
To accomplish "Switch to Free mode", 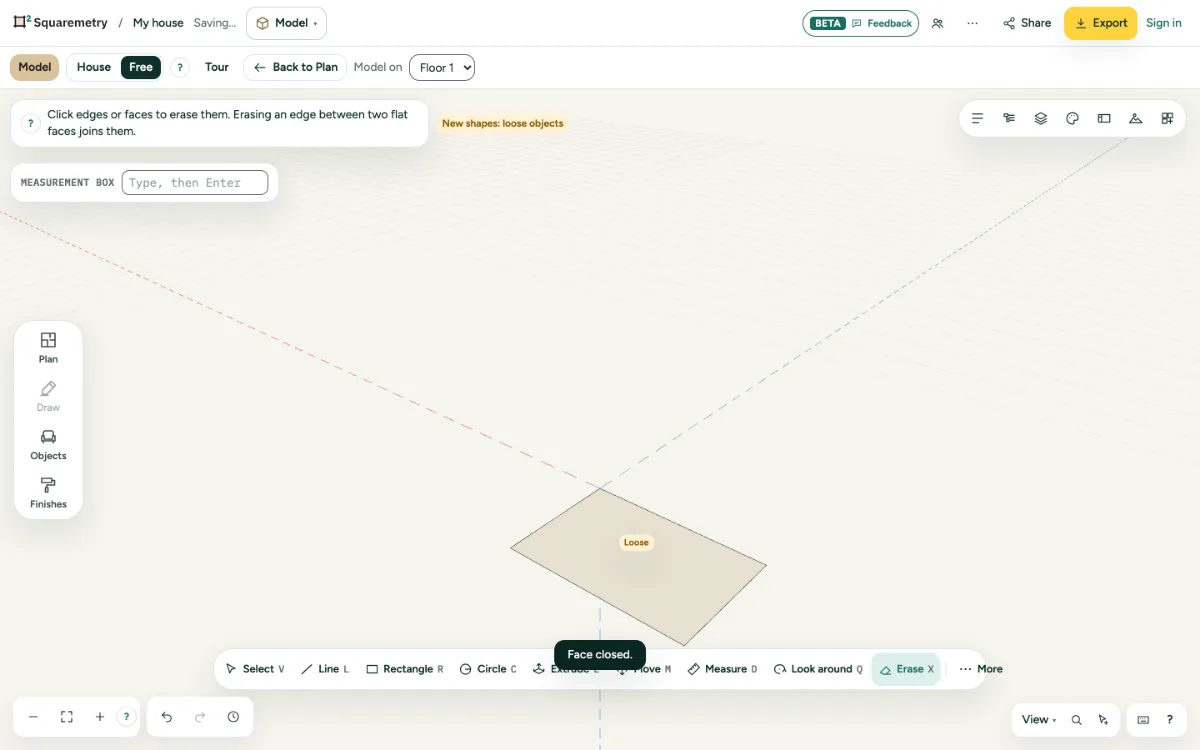I will [141, 67].
